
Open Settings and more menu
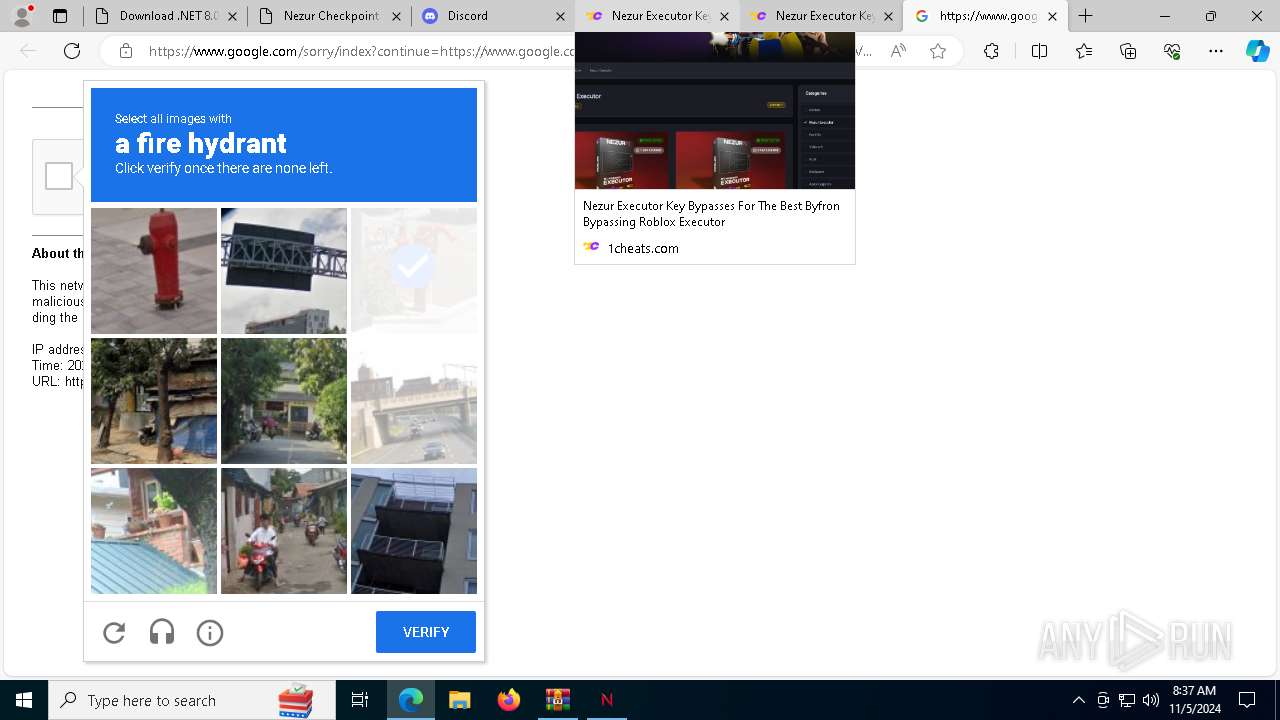tap(1216, 51)
